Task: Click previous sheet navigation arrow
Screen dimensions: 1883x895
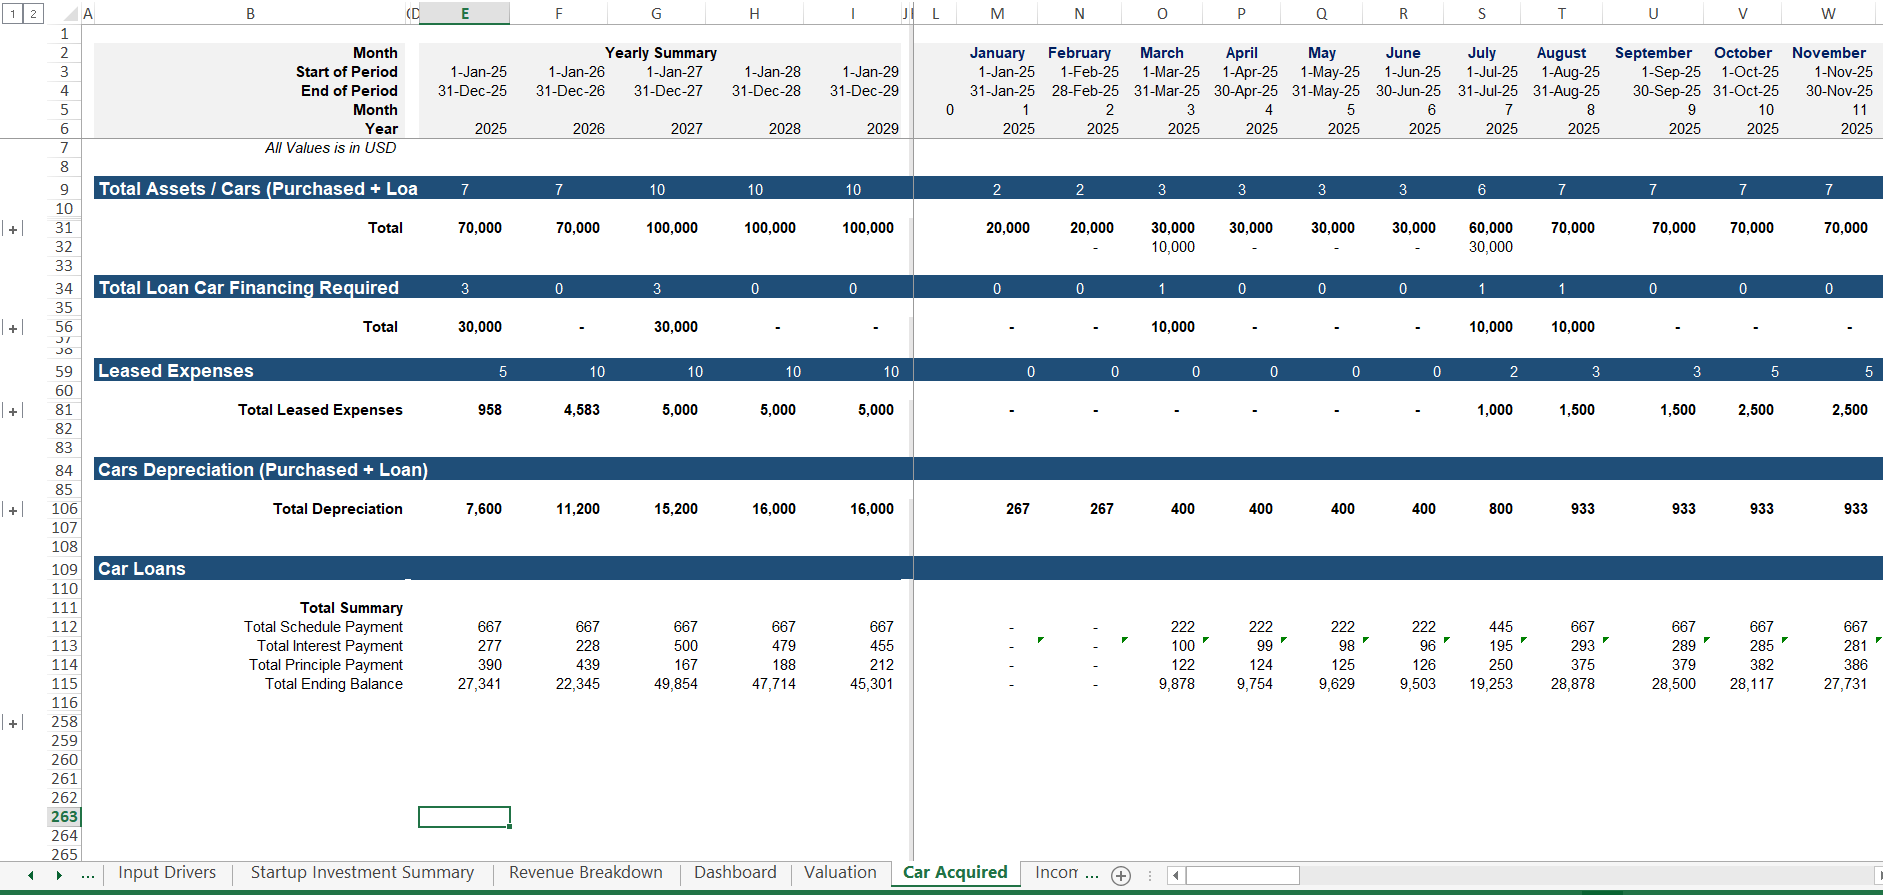Action: [31, 875]
